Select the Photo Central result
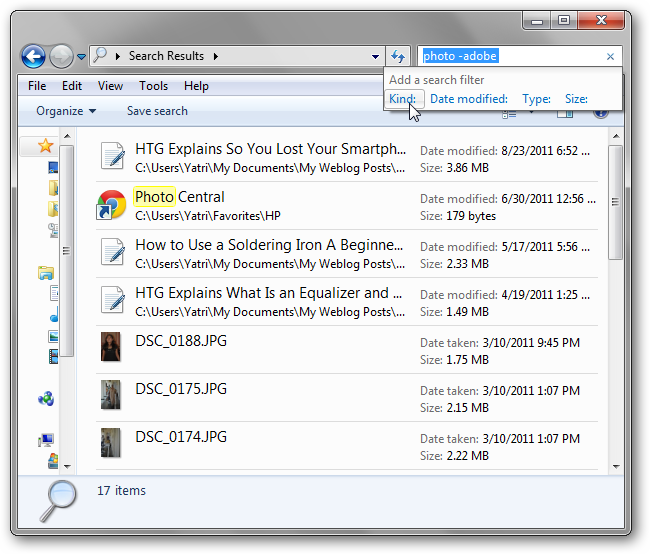Screen dimensions: 650x554 [x=347, y=206]
